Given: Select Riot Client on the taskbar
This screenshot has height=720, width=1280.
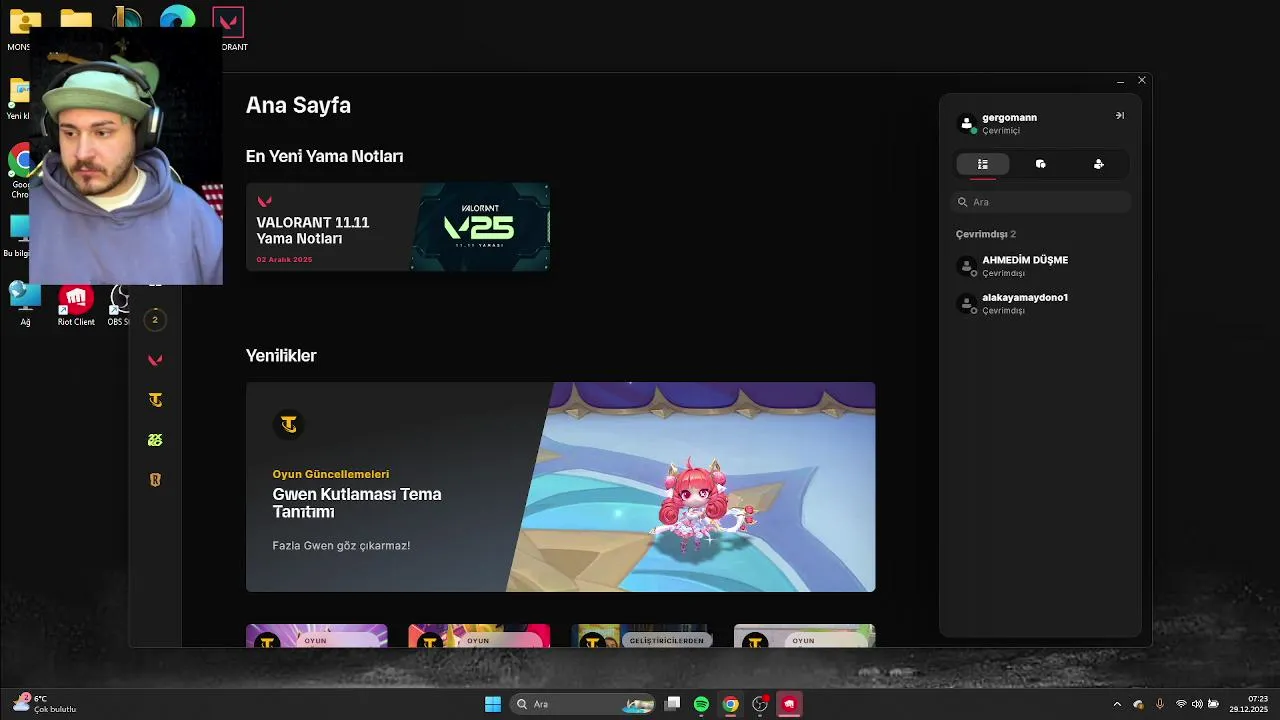Looking at the screenshot, I should point(789,704).
